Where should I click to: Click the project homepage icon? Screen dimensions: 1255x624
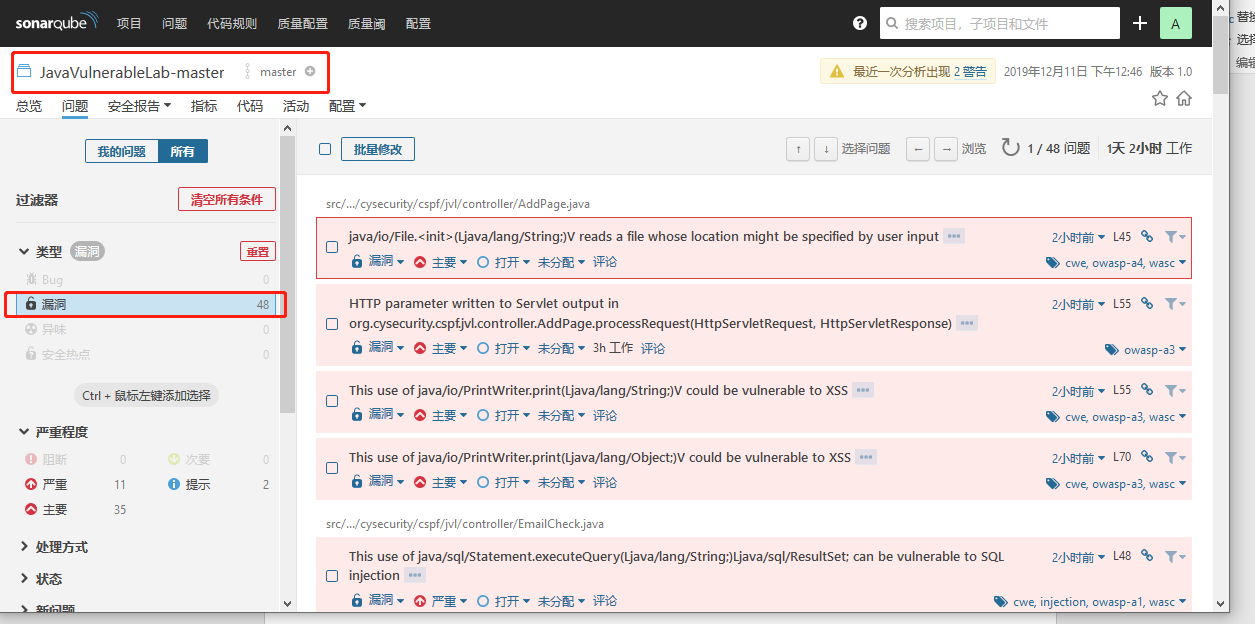(1184, 98)
